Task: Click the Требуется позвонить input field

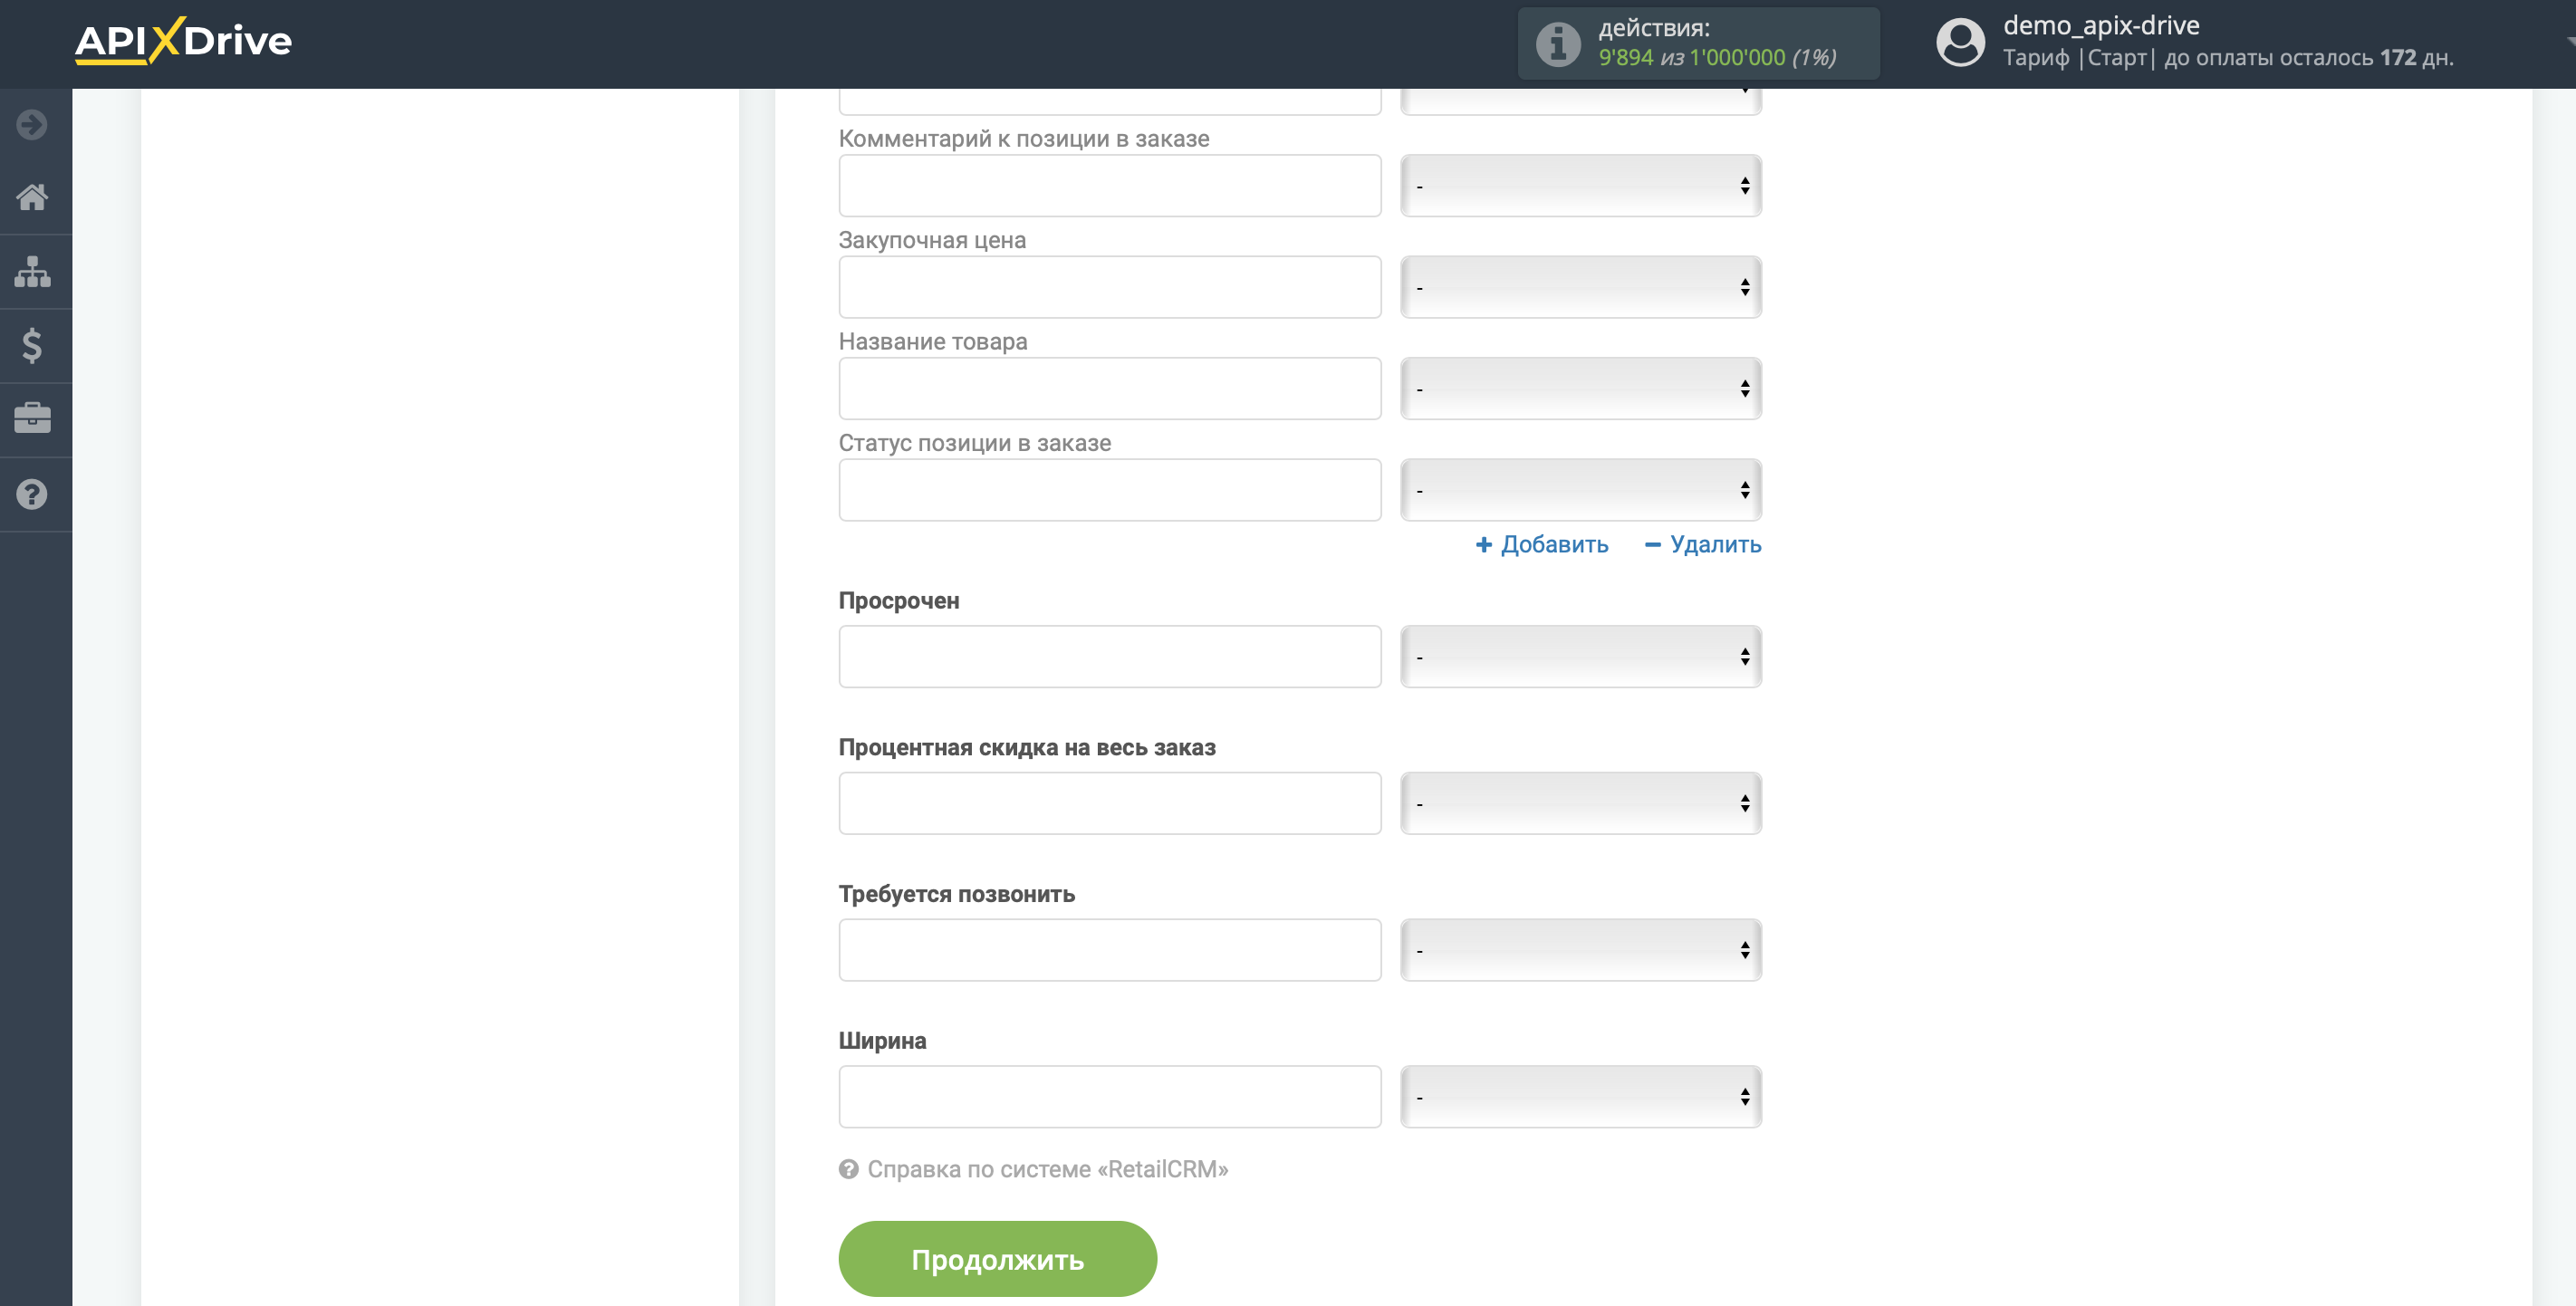Action: click(1110, 950)
